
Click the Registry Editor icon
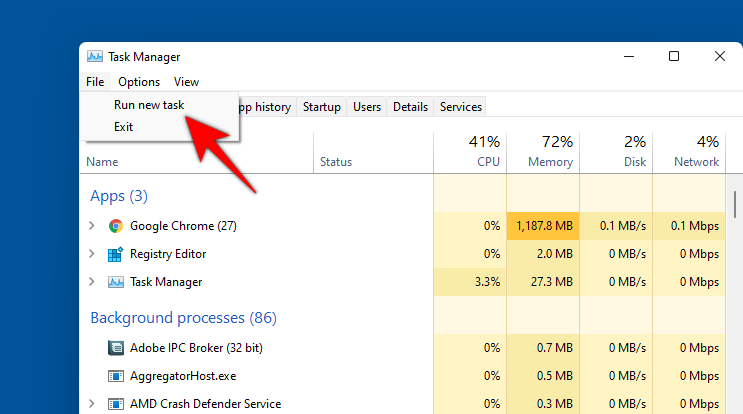coord(116,254)
